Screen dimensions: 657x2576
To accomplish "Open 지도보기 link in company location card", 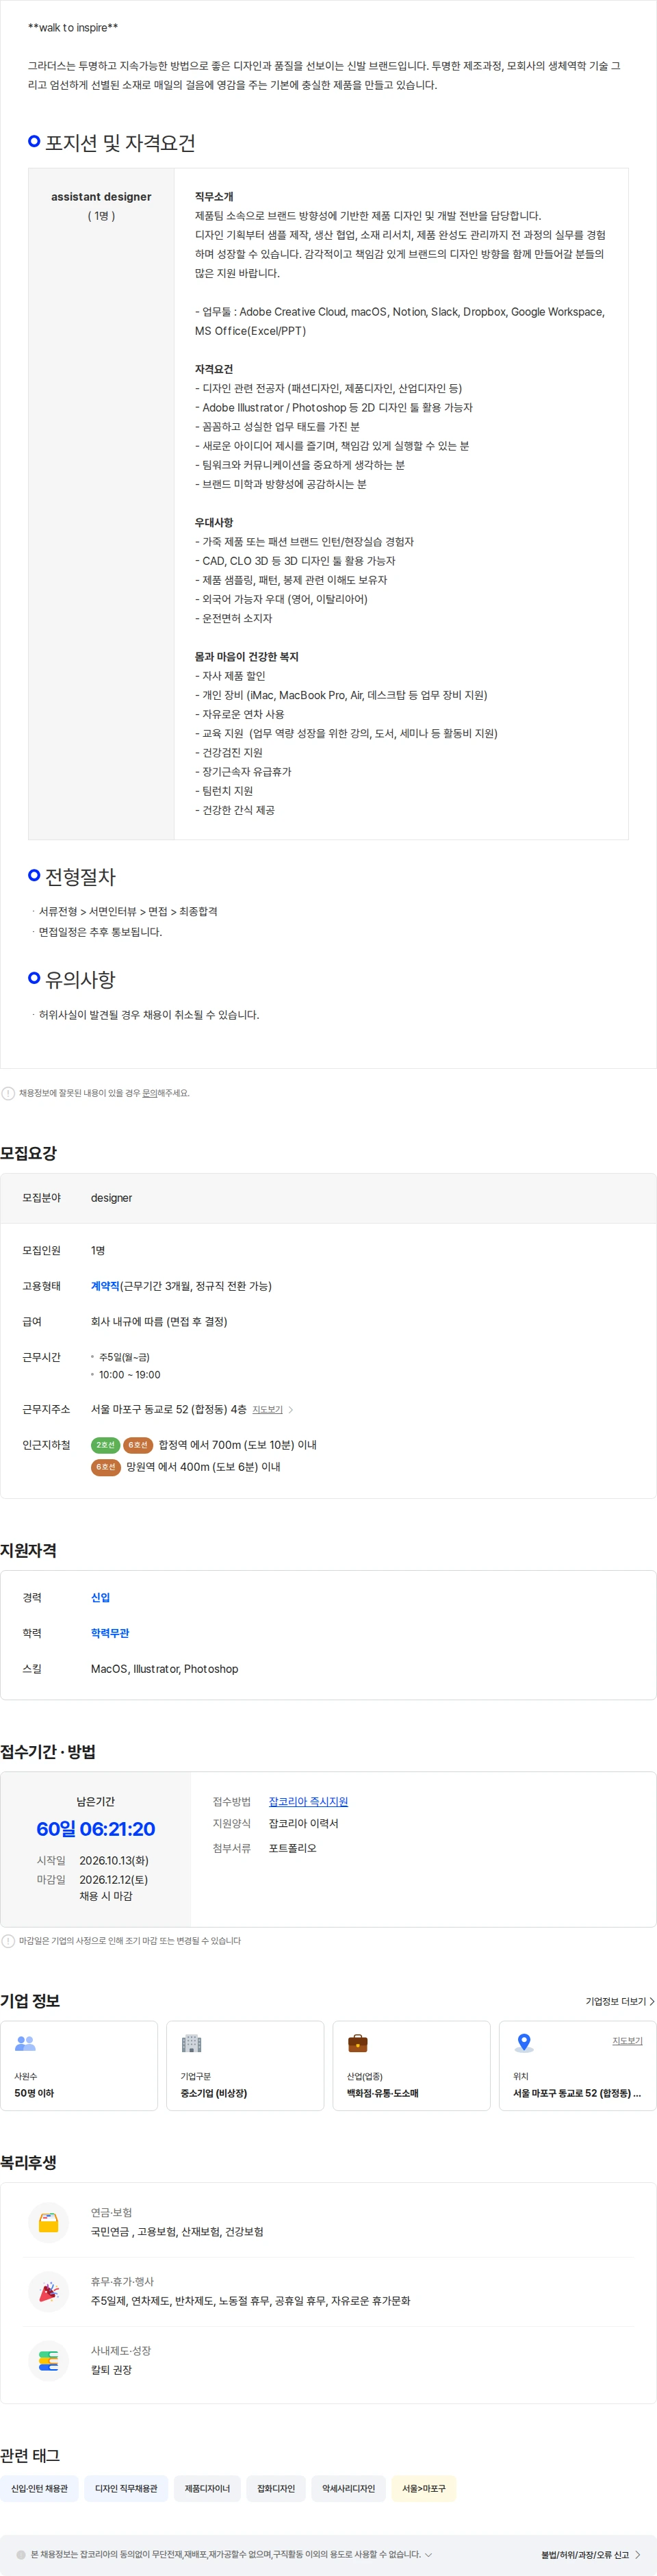I will tap(627, 2040).
